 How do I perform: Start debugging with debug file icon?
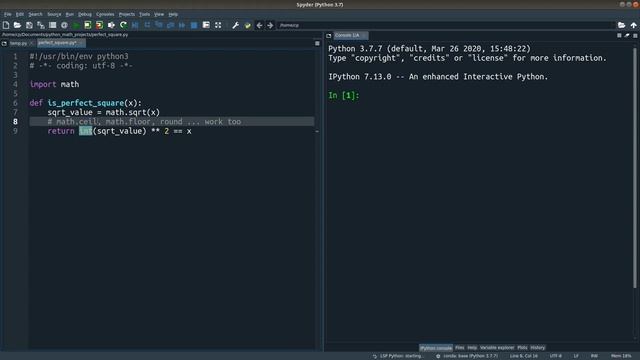pos(135,25)
